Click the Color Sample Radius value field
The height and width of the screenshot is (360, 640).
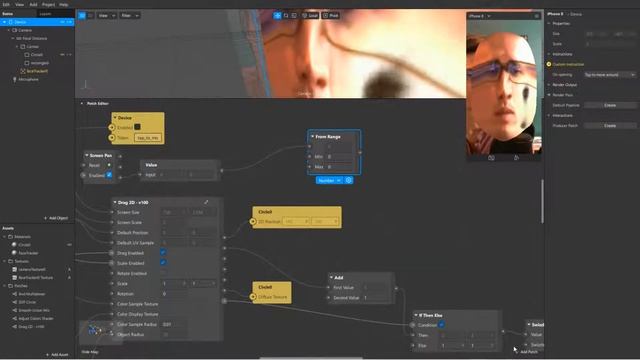pos(175,324)
